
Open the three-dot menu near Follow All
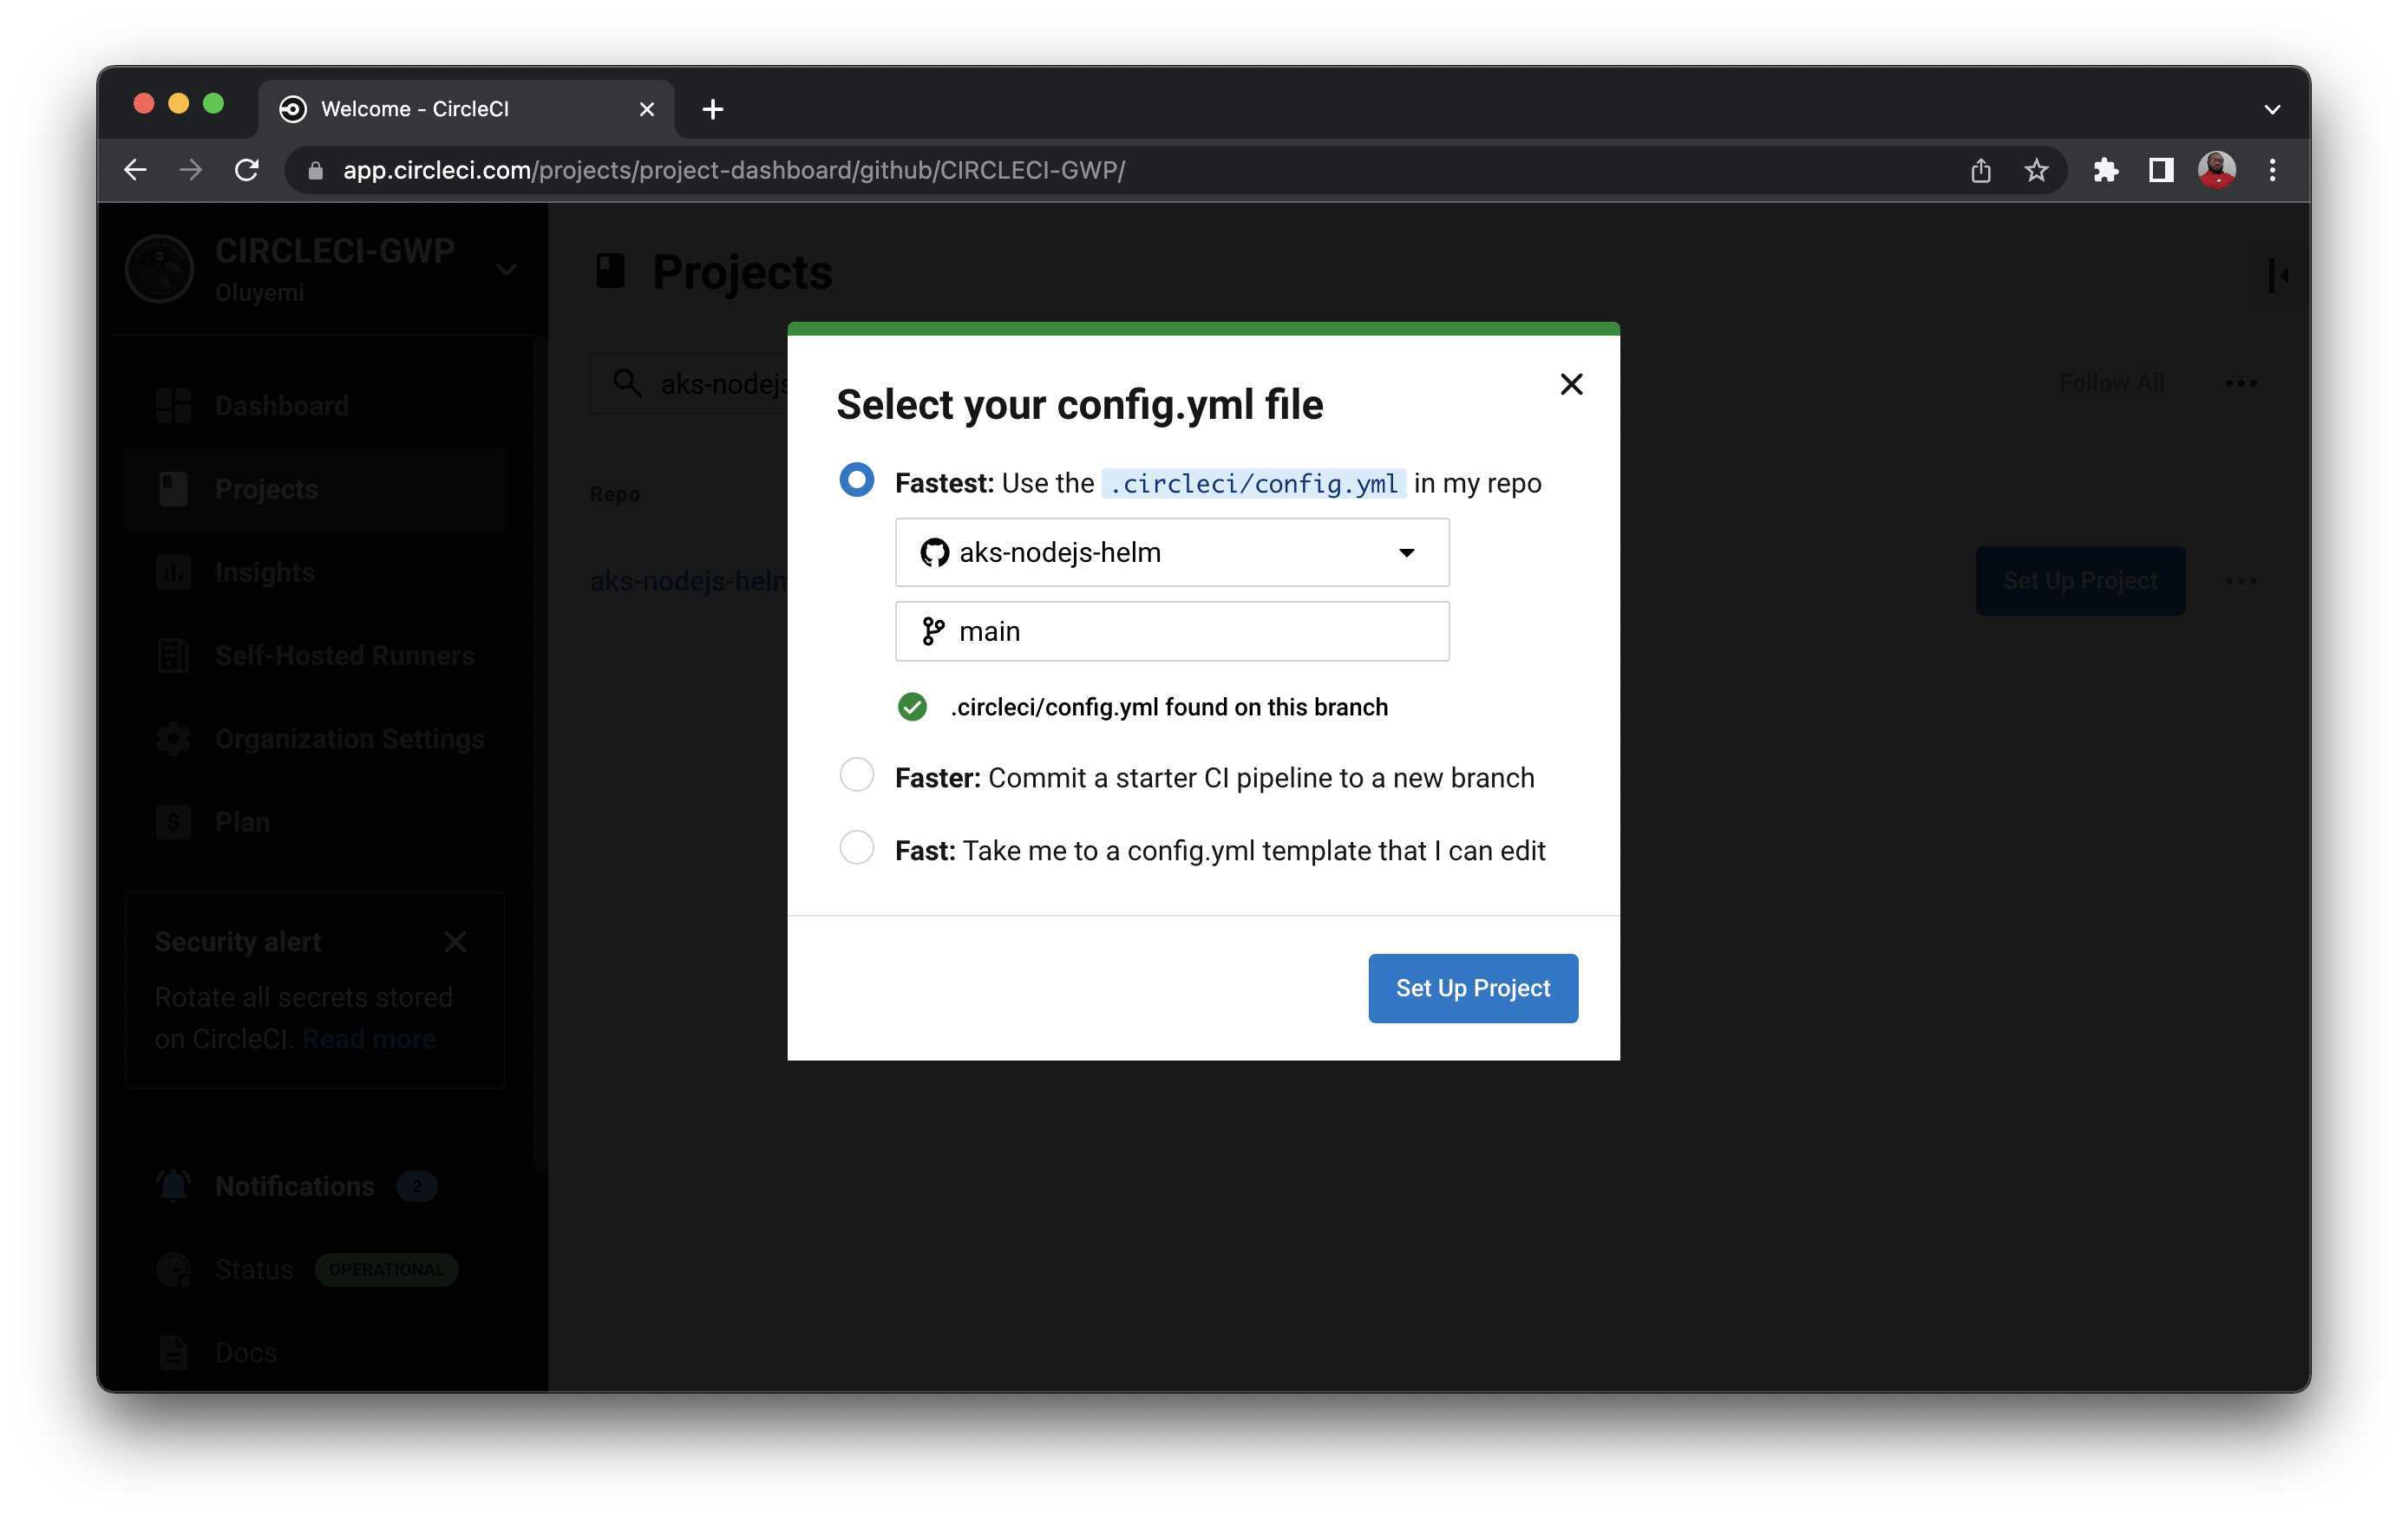click(x=2241, y=383)
